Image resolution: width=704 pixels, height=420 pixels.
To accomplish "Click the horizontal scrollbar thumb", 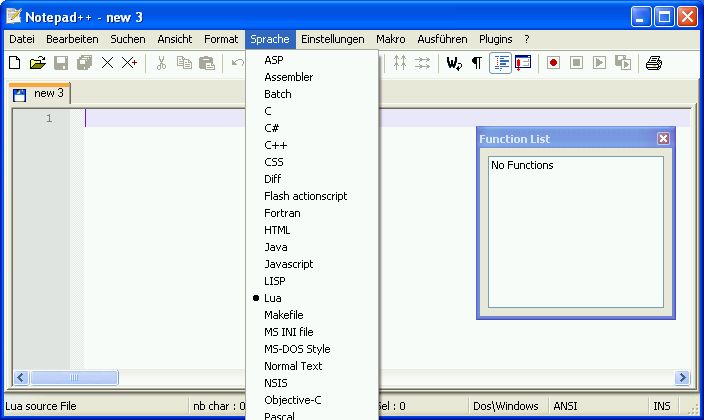I will point(74,377).
